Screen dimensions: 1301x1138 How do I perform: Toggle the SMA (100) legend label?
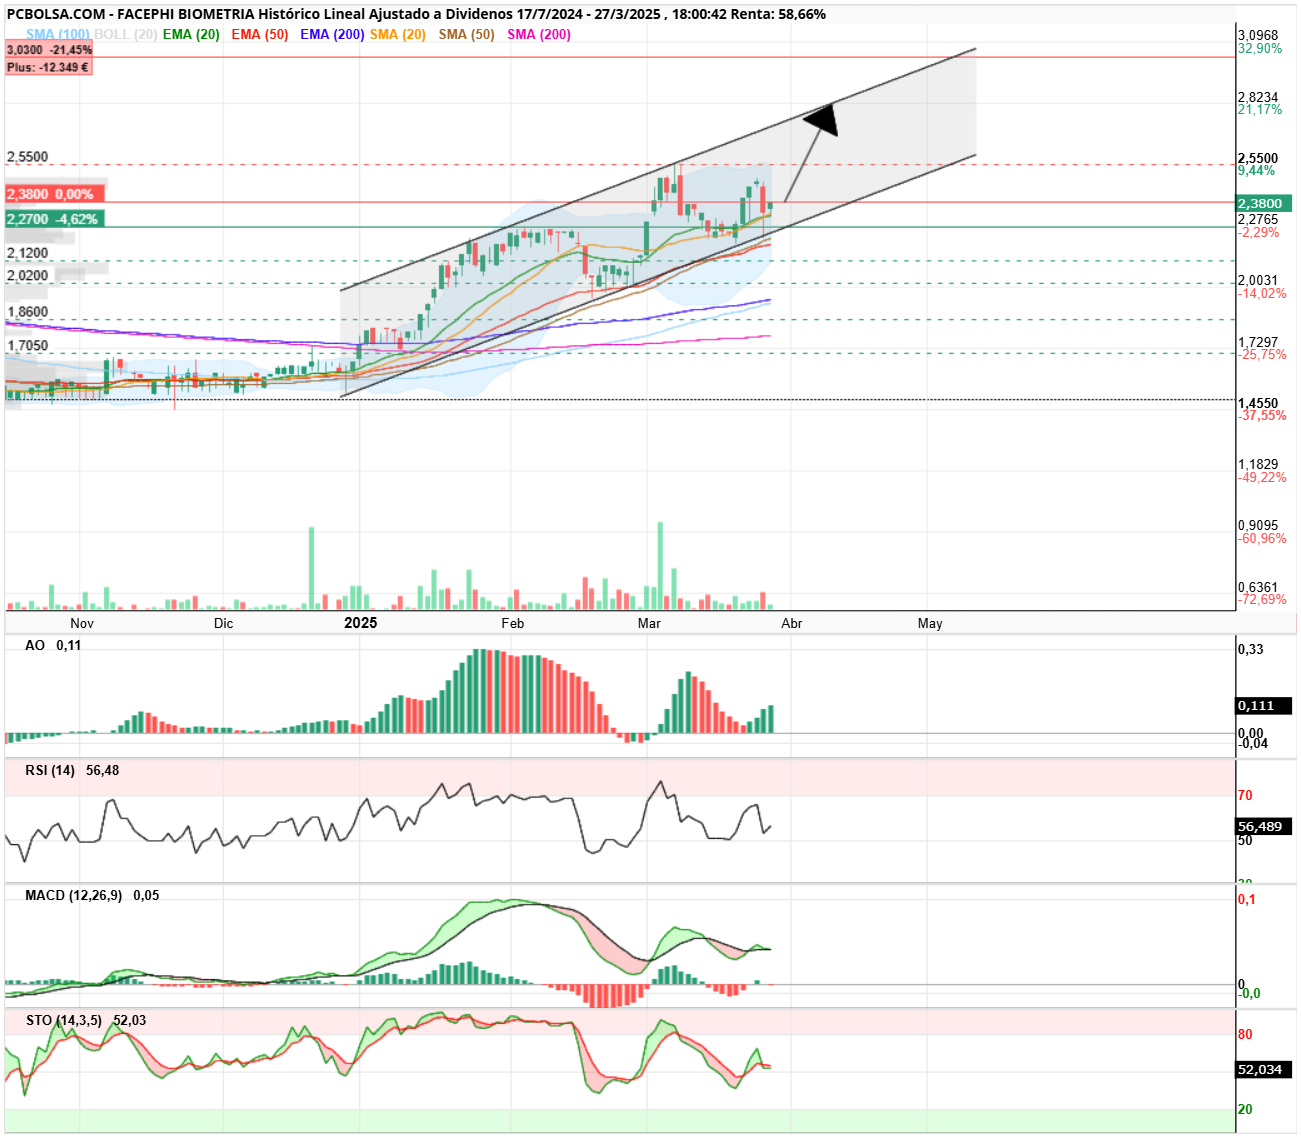58,34
